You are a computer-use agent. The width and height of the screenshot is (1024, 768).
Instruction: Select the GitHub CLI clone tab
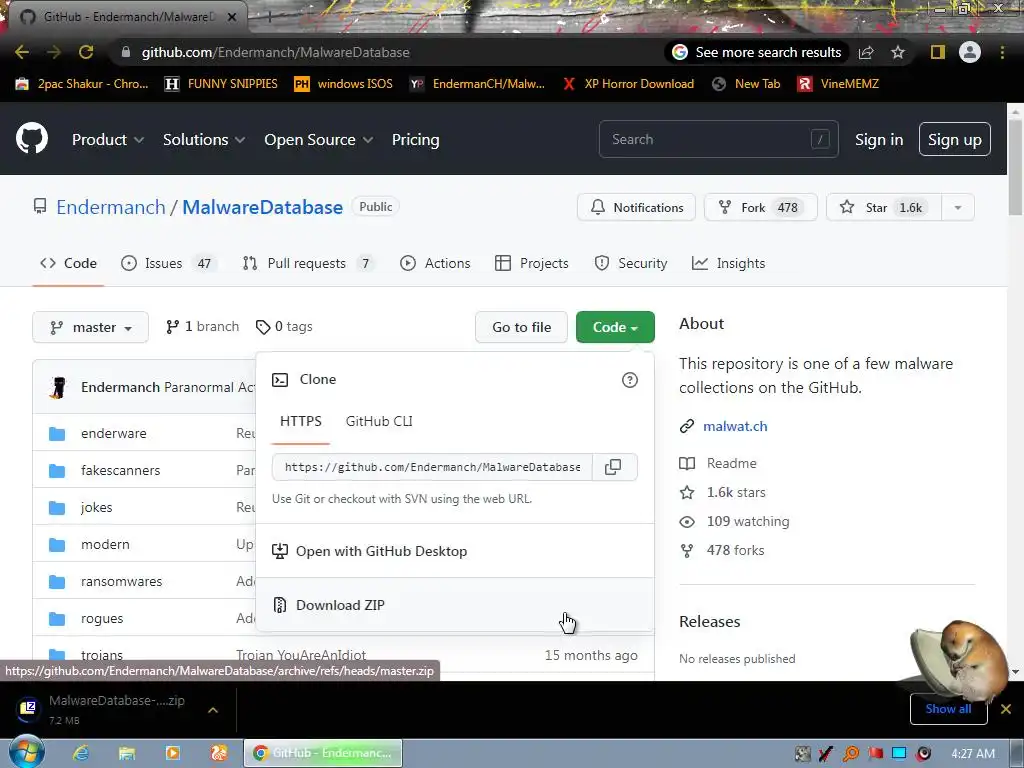[x=379, y=421]
